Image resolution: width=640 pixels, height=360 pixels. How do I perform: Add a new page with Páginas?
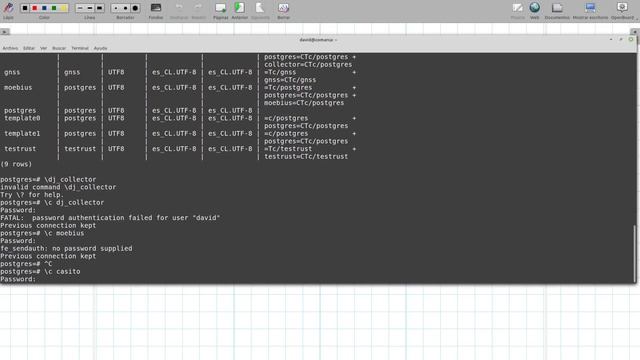click(220, 10)
